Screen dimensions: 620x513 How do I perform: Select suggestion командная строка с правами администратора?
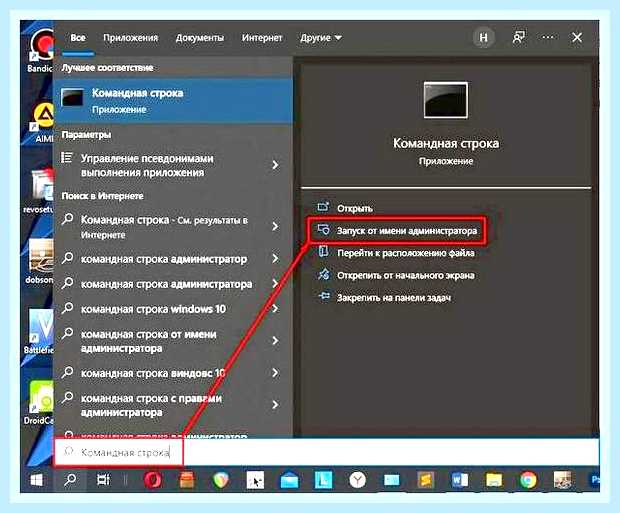point(151,405)
